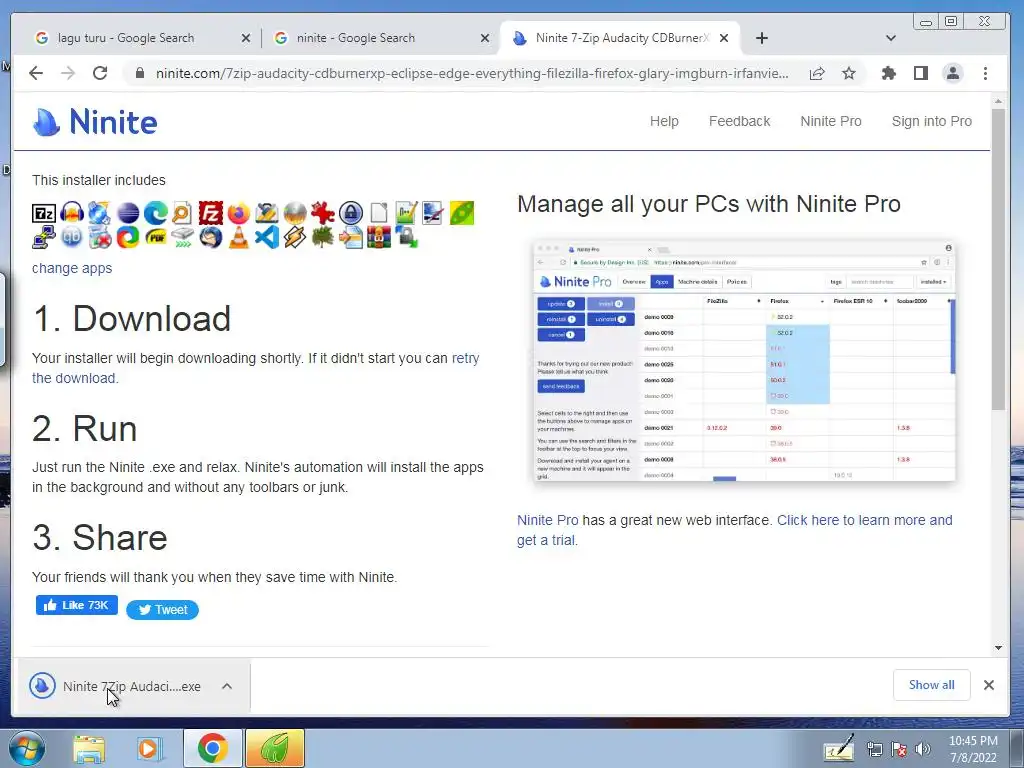Click the Audacity headphones icon
Screen dimensions: 1024x768
[72, 213]
